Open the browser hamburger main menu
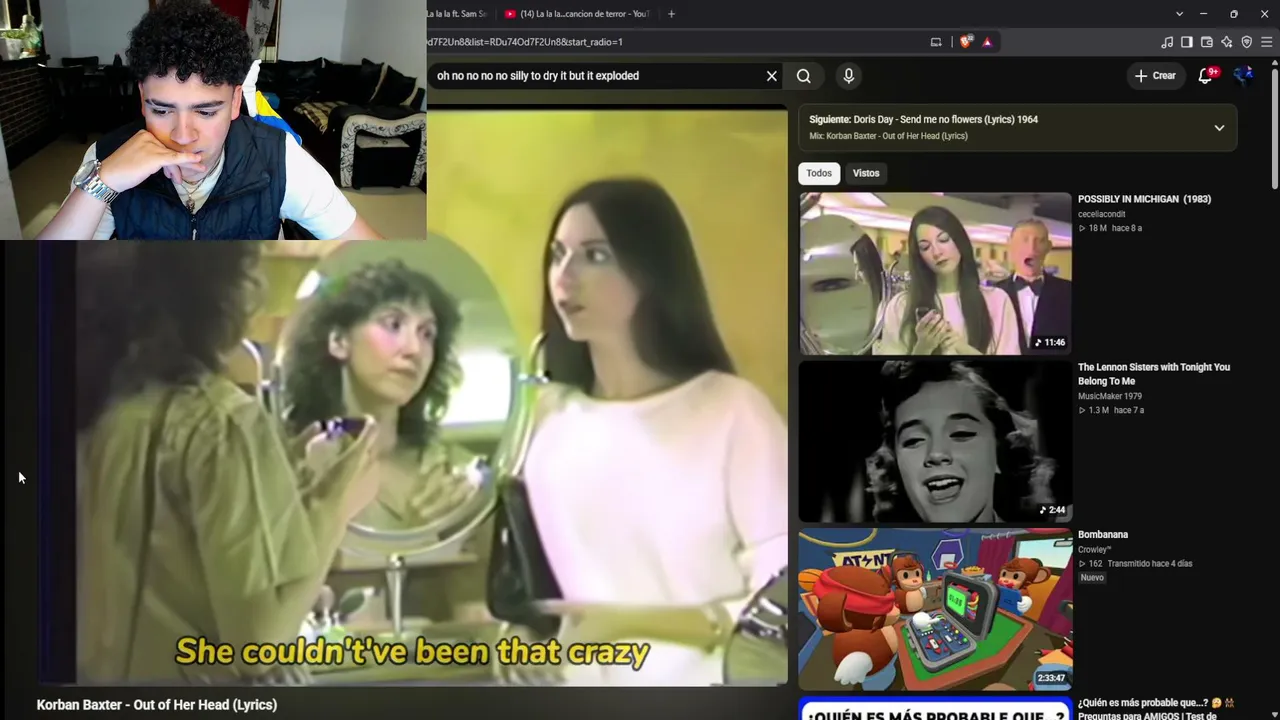1280x720 pixels. [x=1267, y=42]
